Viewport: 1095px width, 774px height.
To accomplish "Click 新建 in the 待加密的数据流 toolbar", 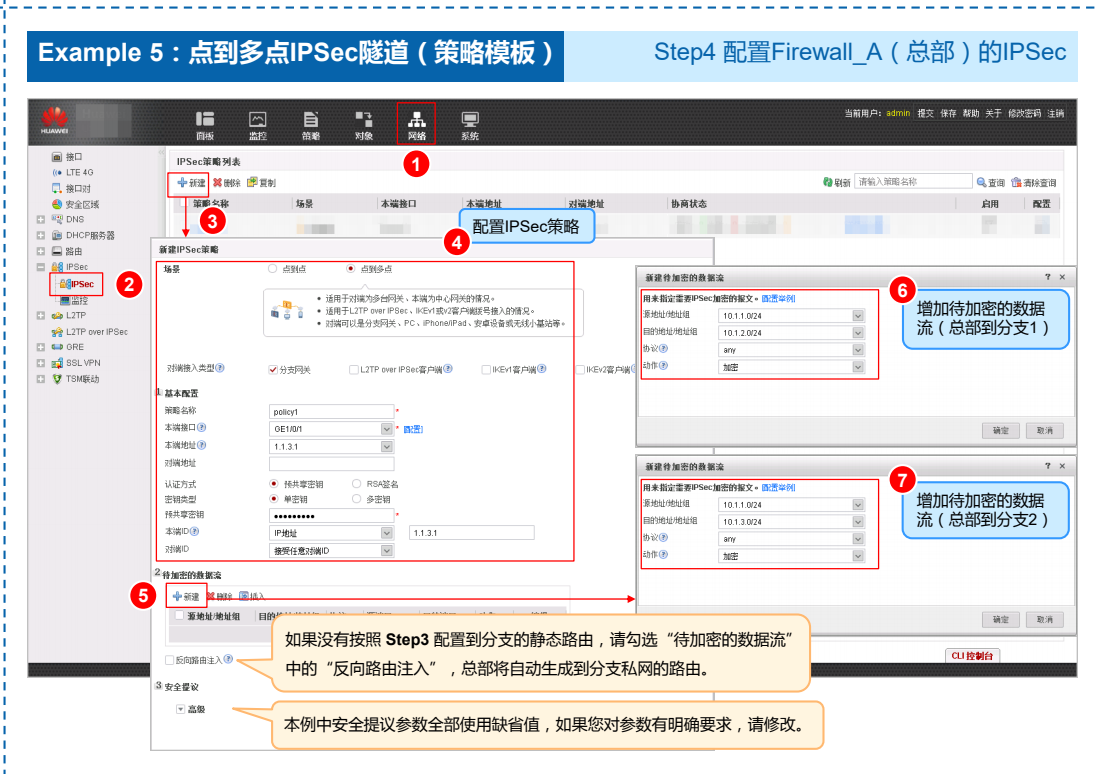I will (186, 597).
